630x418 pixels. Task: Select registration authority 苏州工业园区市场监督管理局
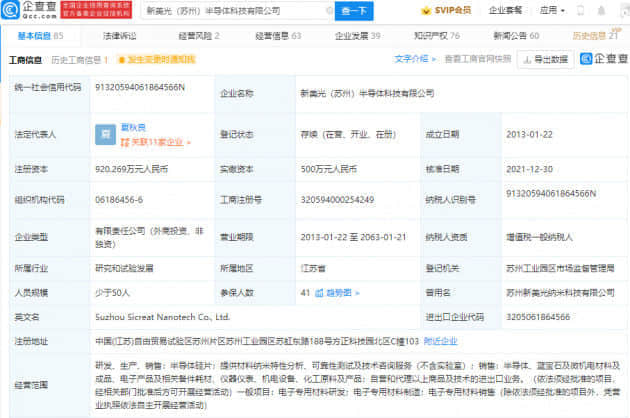[560, 268]
